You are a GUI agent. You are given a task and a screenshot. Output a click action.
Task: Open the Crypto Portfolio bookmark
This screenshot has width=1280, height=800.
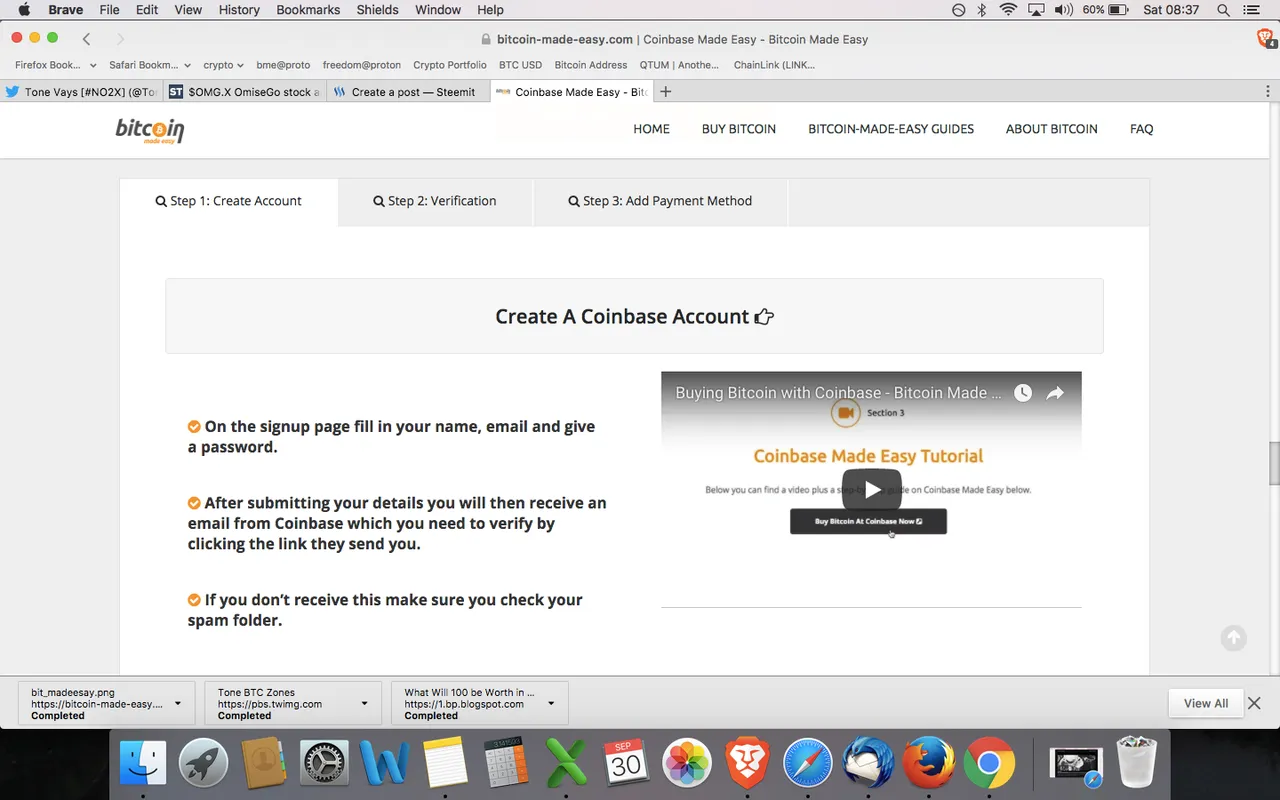click(450, 65)
